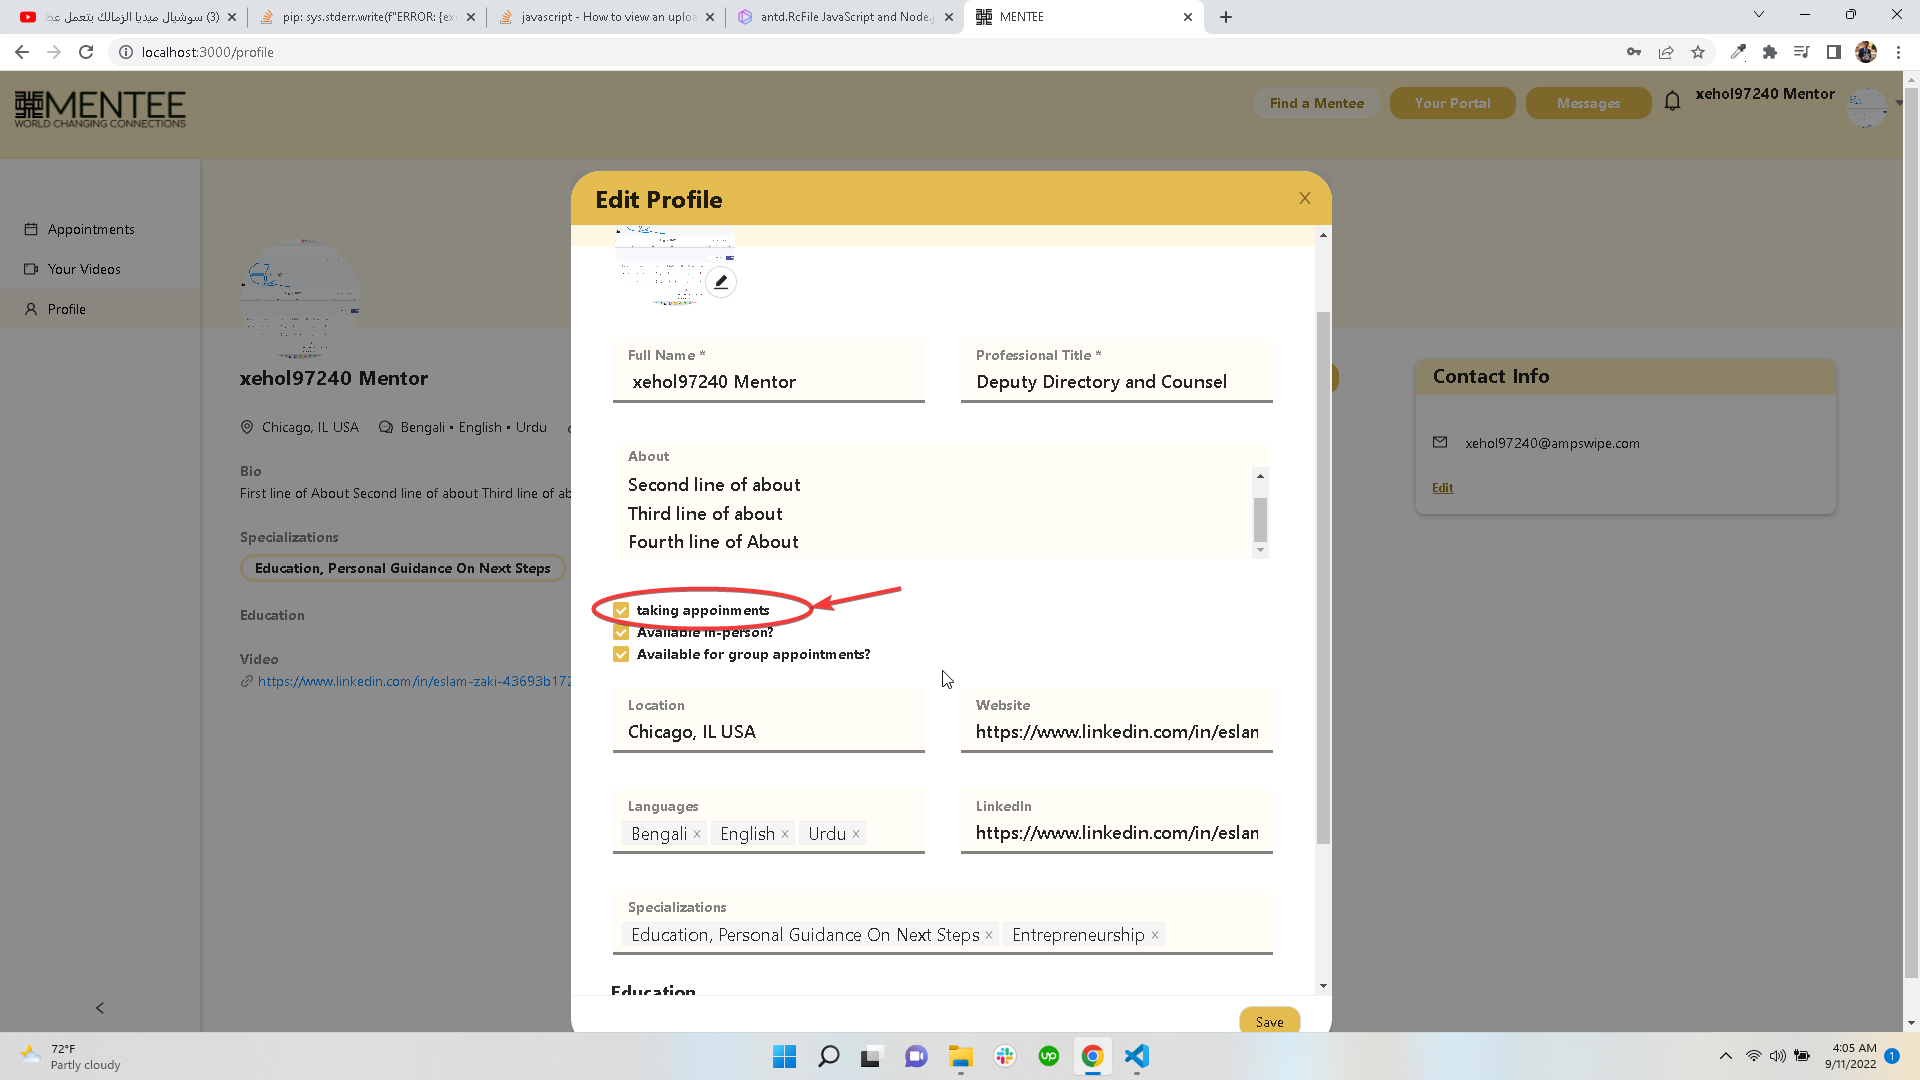Uncheck the taking appointments checkbox
1920x1080 pixels.
(x=621, y=610)
